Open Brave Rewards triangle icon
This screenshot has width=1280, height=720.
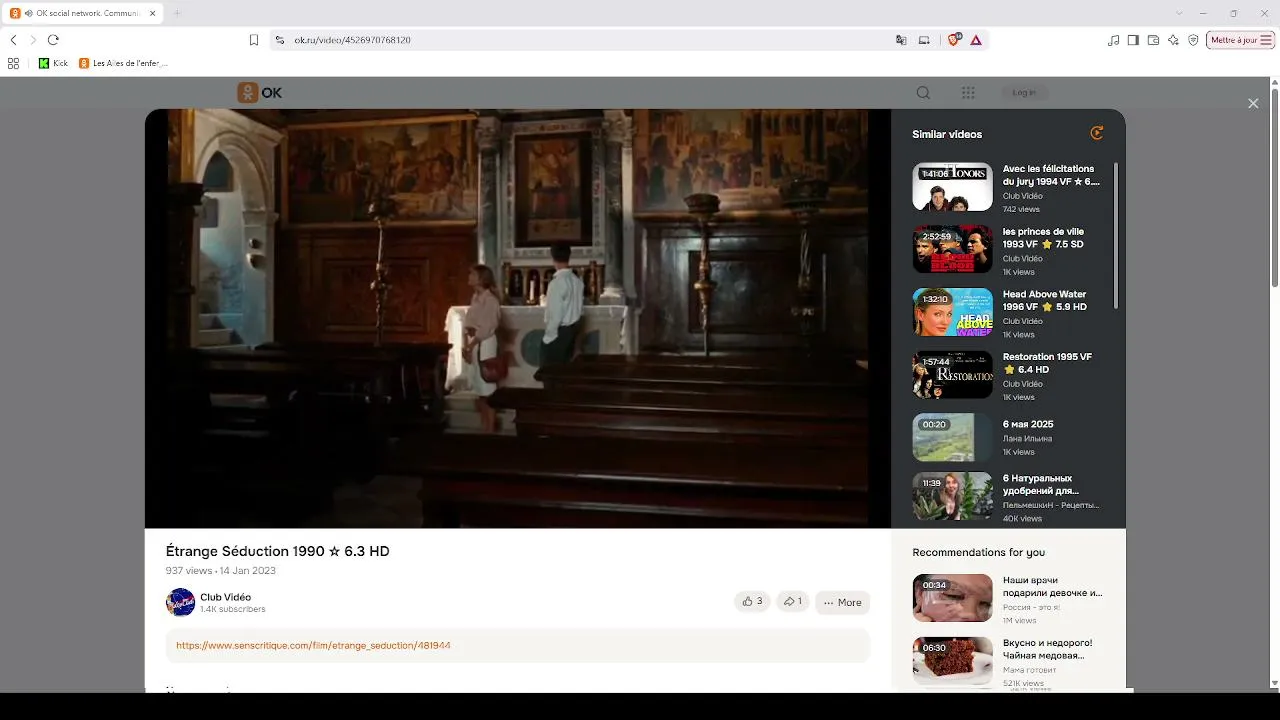(976, 40)
